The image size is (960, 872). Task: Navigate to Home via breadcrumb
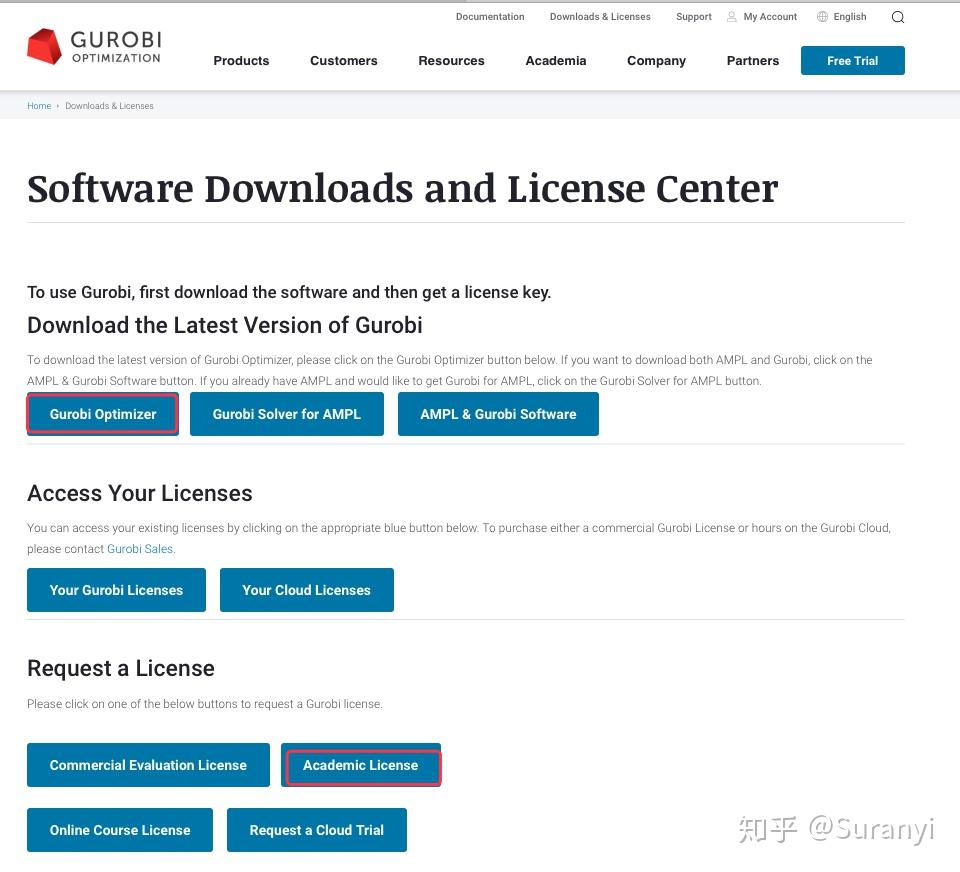coord(39,105)
